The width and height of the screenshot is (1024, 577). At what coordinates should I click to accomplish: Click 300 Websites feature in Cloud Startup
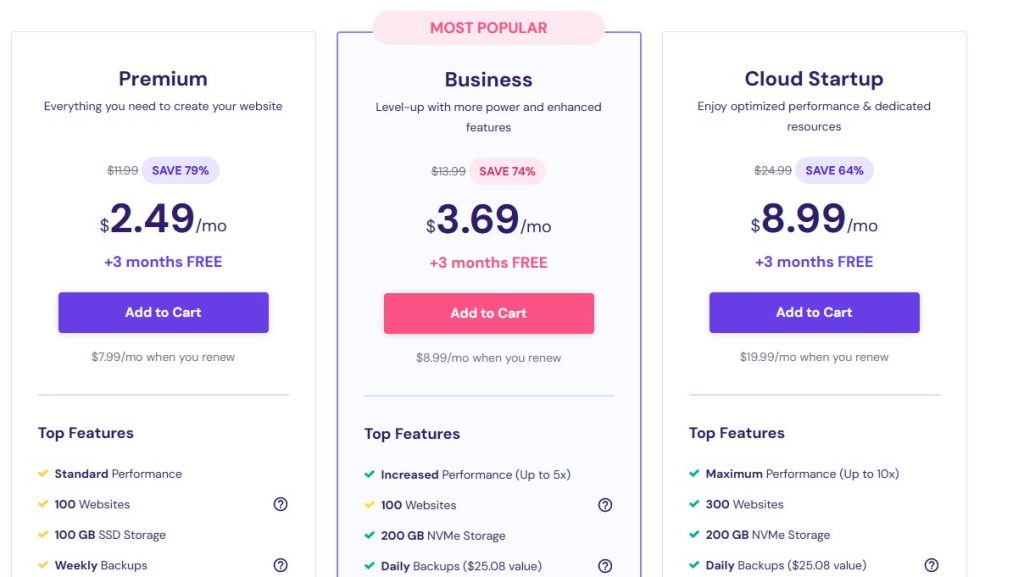(x=744, y=505)
